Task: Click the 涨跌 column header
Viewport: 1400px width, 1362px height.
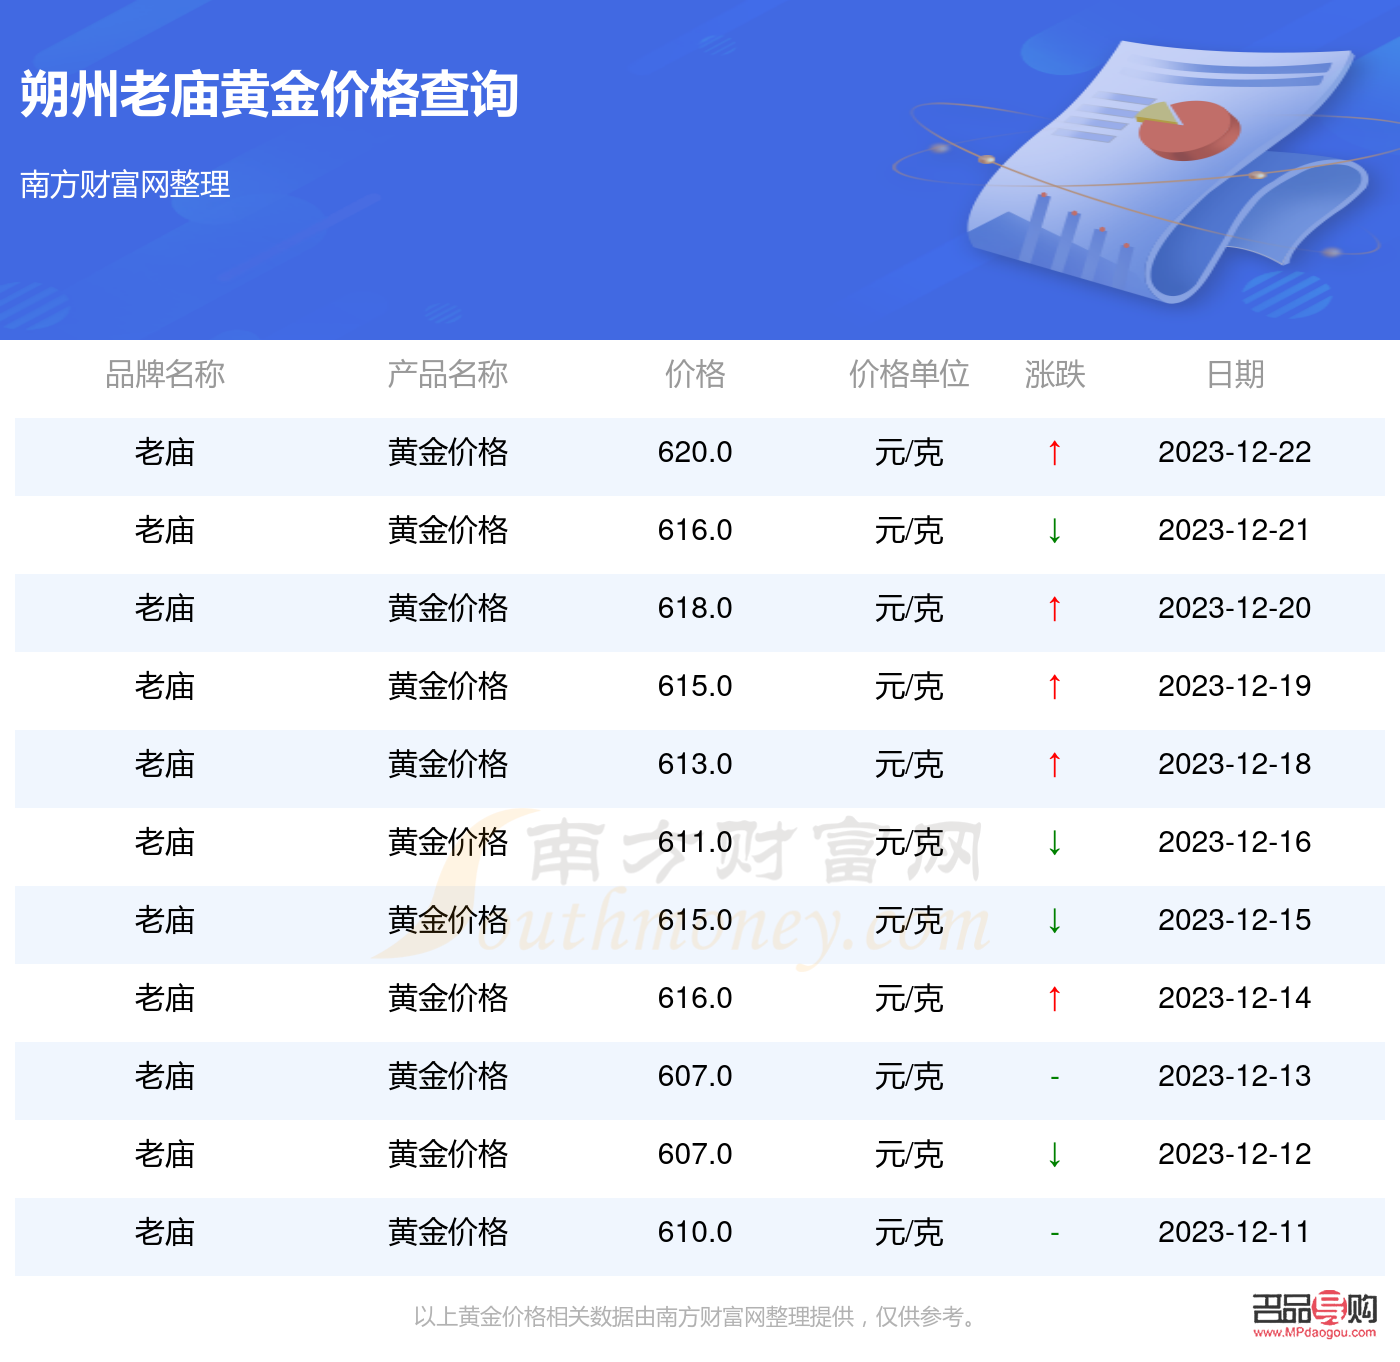Action: tap(1055, 374)
